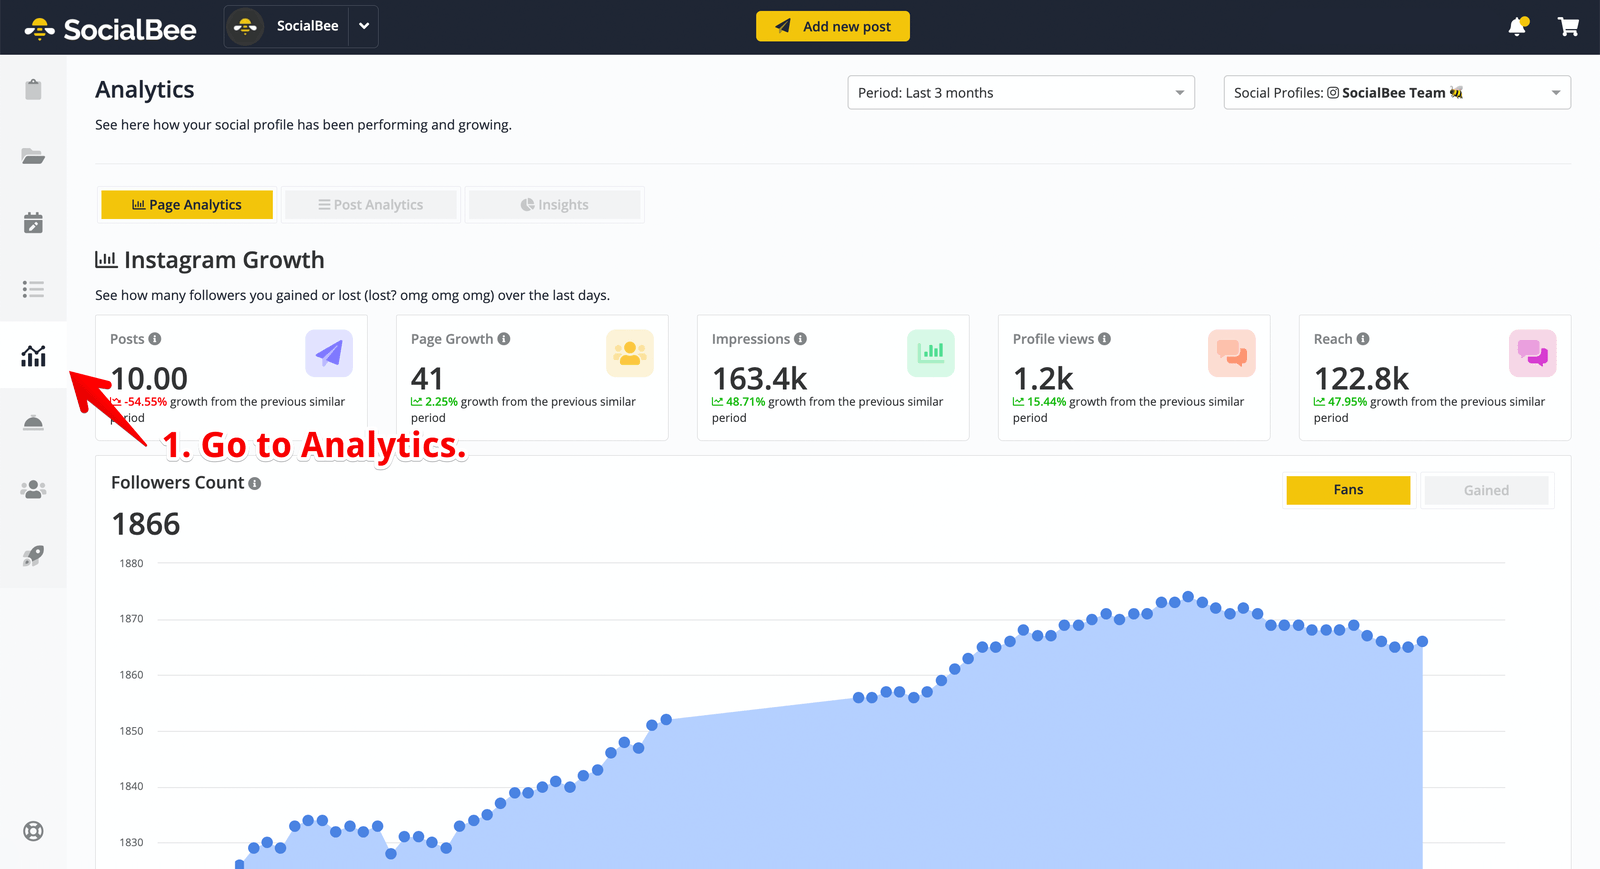Open clipboard icon in sidebar
This screenshot has height=869, width=1600.
point(33,89)
